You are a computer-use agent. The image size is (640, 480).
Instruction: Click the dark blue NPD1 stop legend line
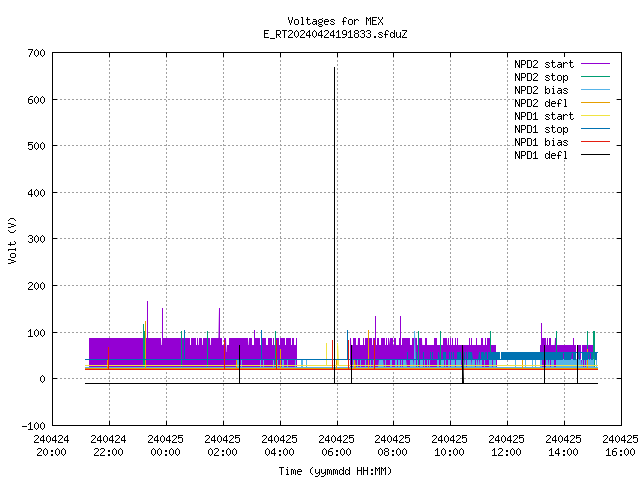595,129
